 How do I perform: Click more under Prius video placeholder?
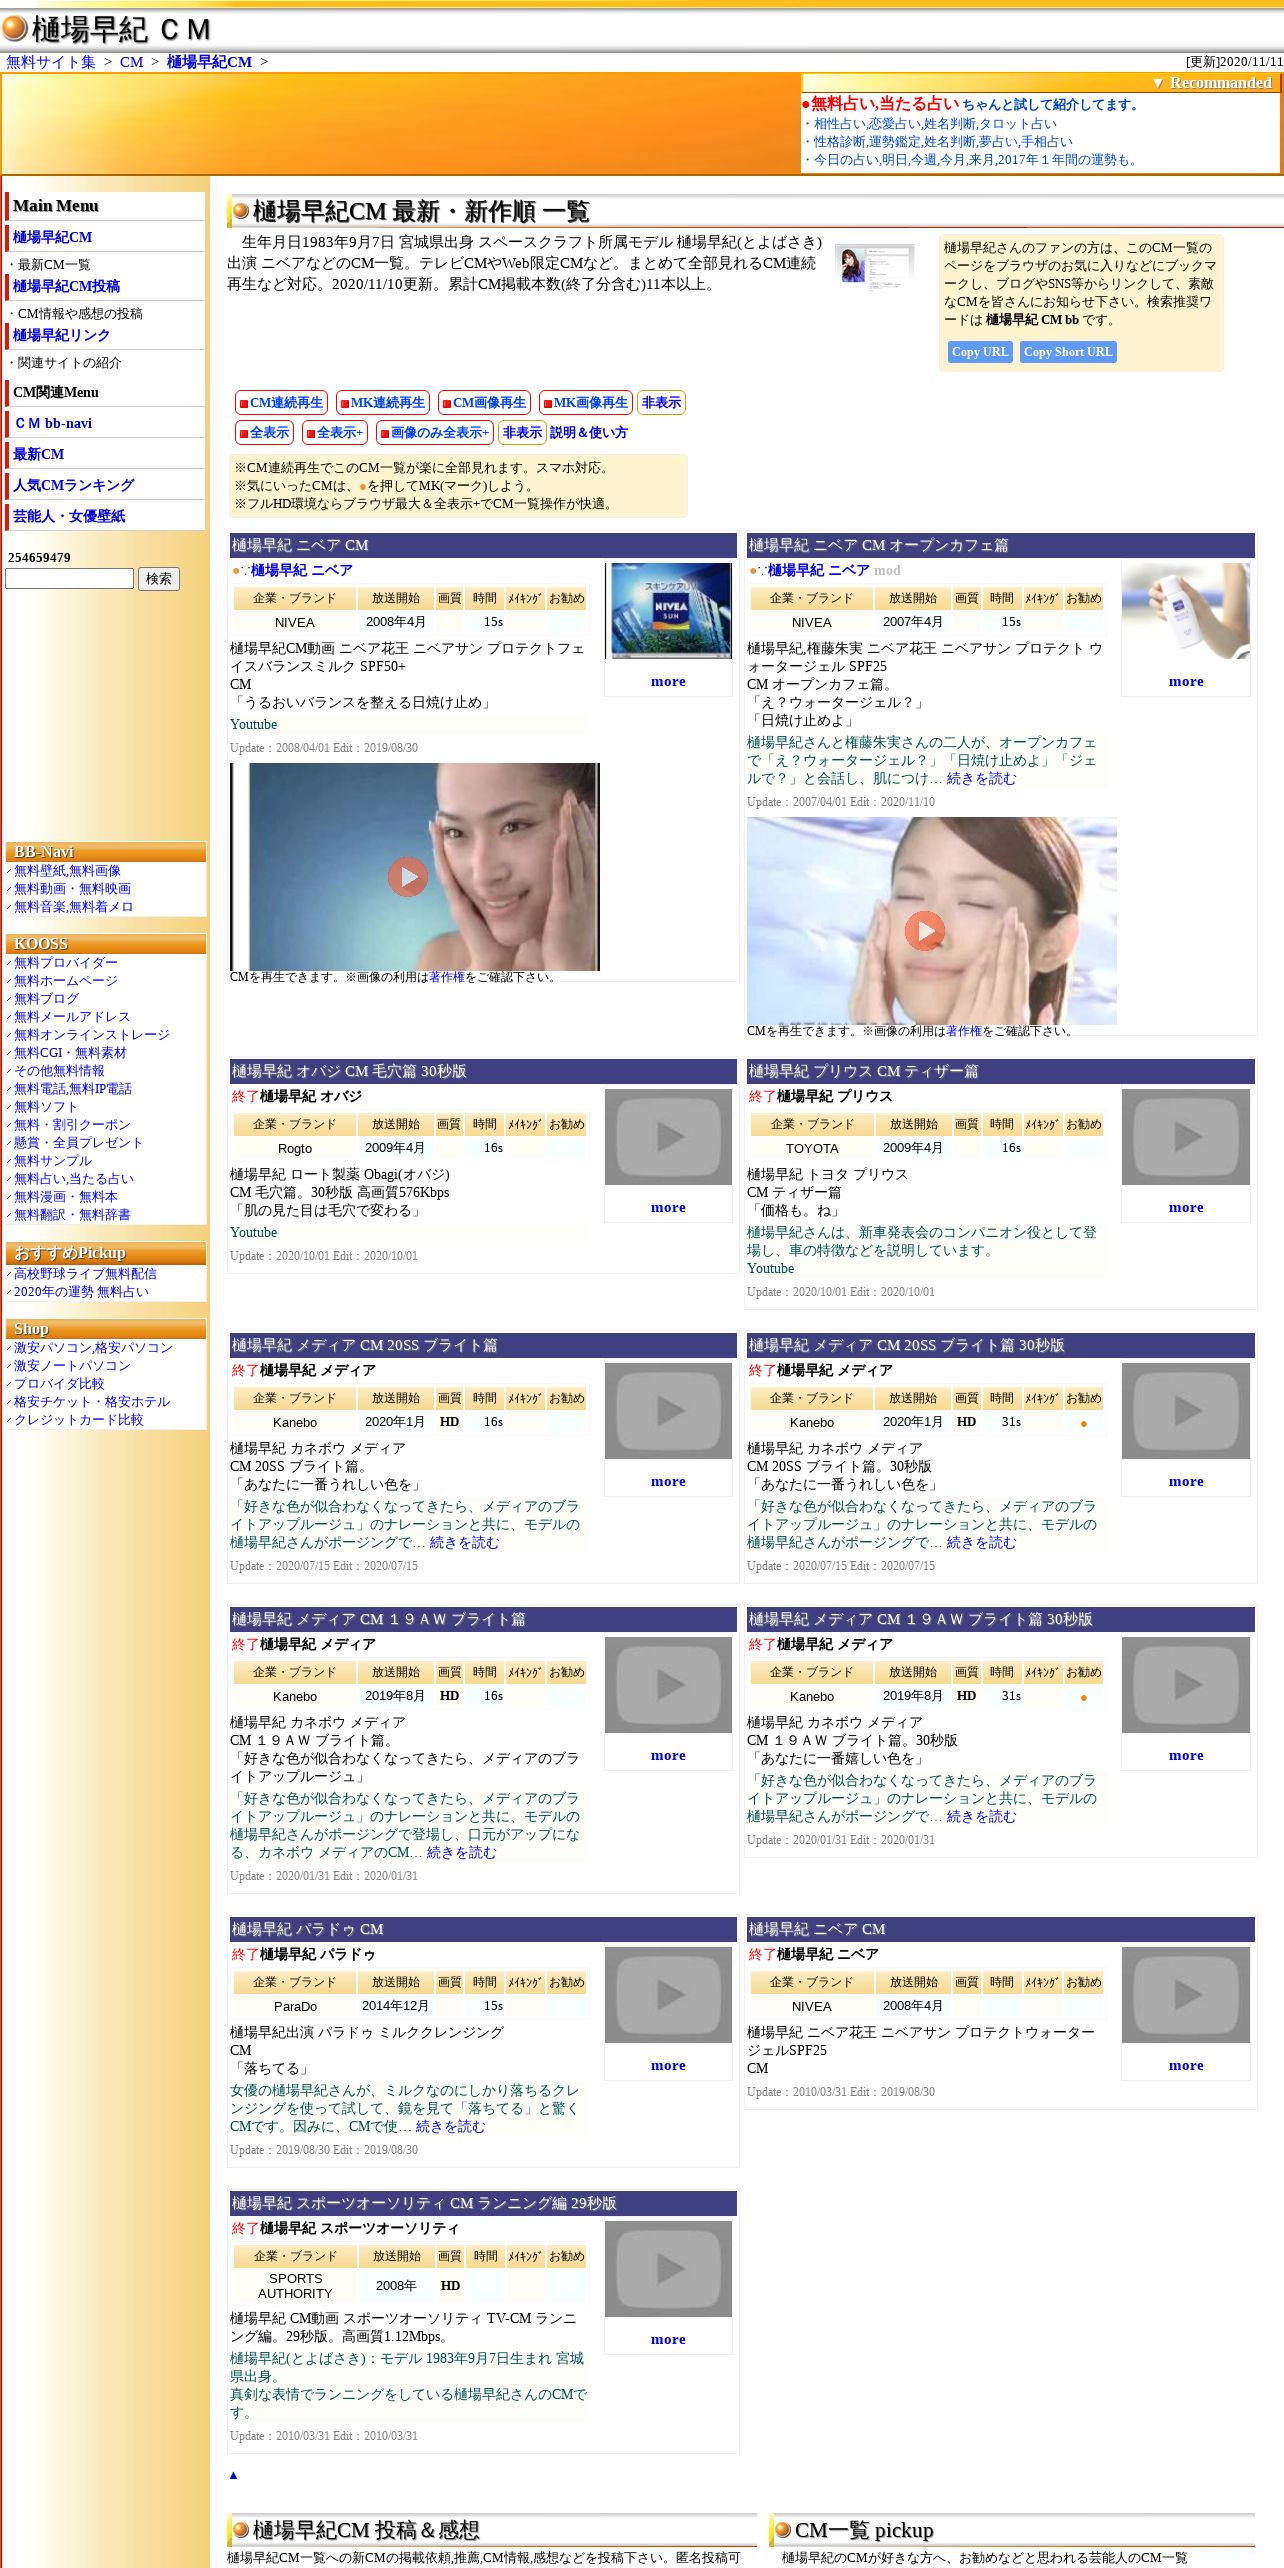coord(1186,1208)
